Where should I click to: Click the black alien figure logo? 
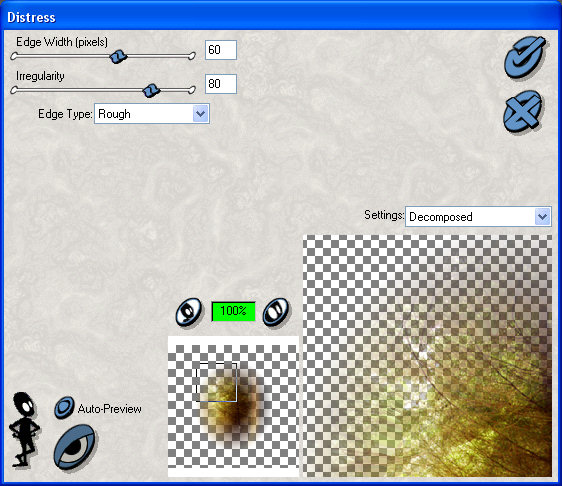(24, 429)
